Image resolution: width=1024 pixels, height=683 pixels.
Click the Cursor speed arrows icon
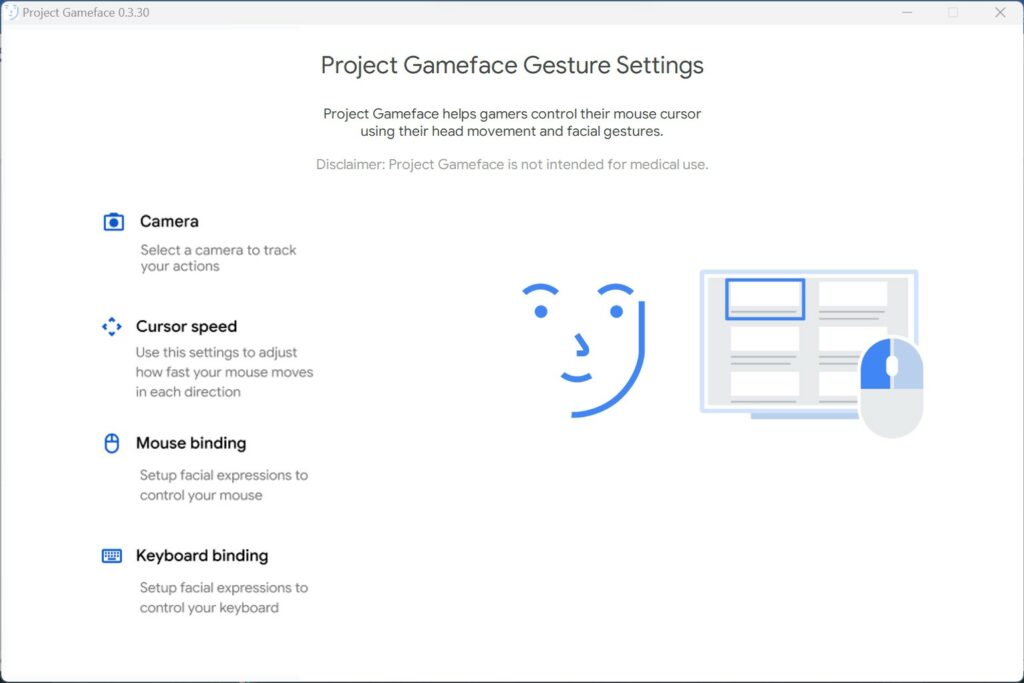[x=112, y=327]
